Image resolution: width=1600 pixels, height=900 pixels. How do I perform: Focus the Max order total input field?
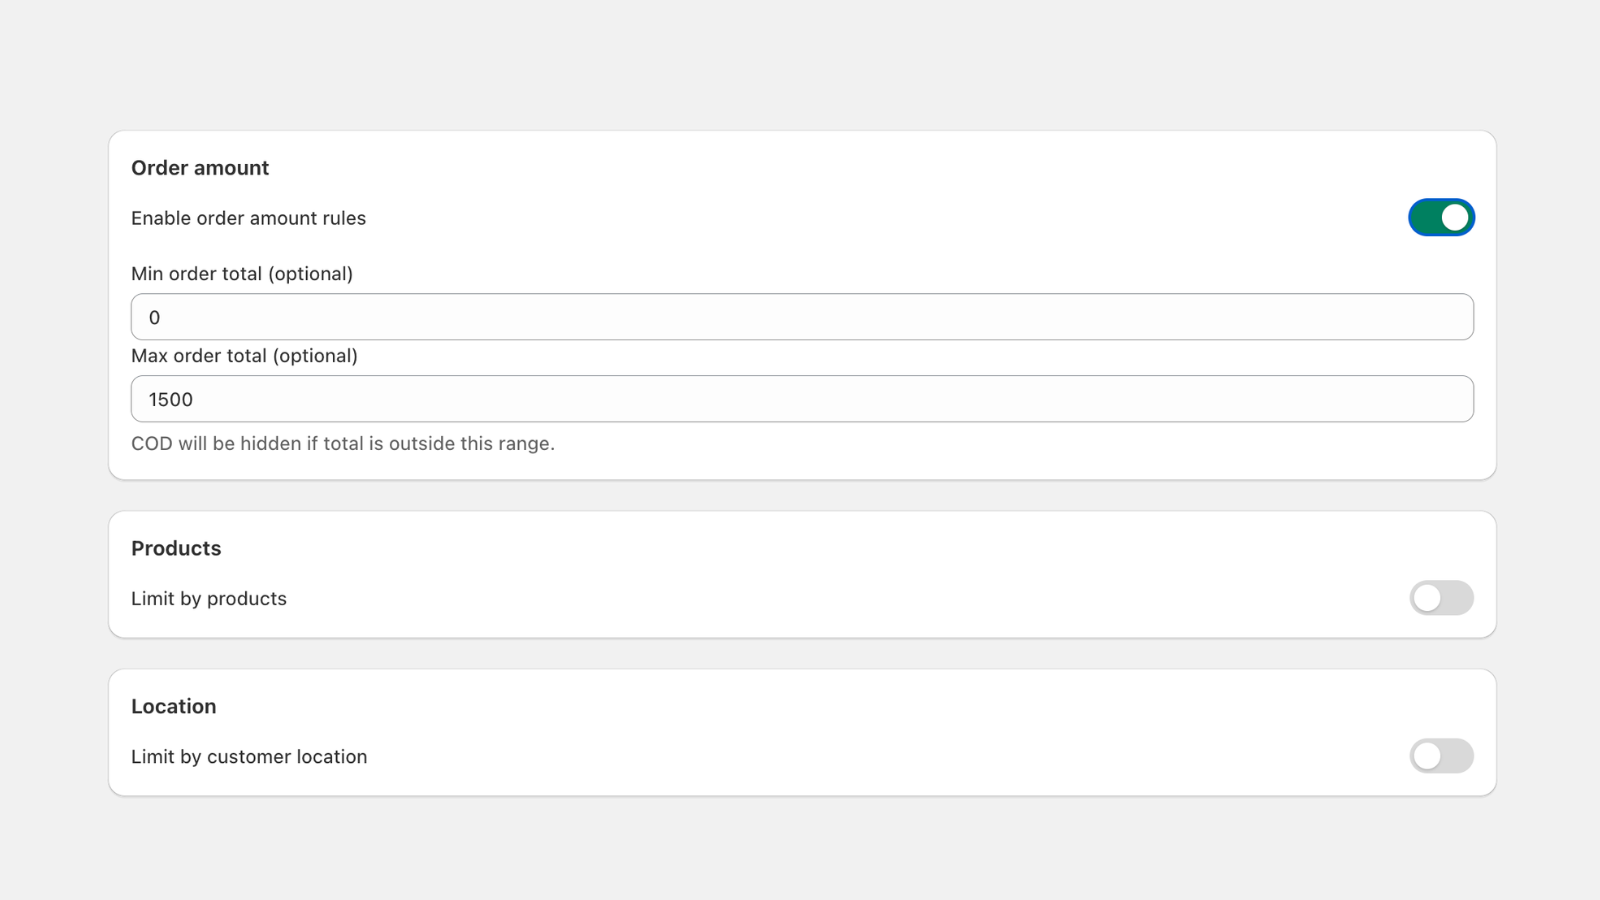tap(802, 399)
